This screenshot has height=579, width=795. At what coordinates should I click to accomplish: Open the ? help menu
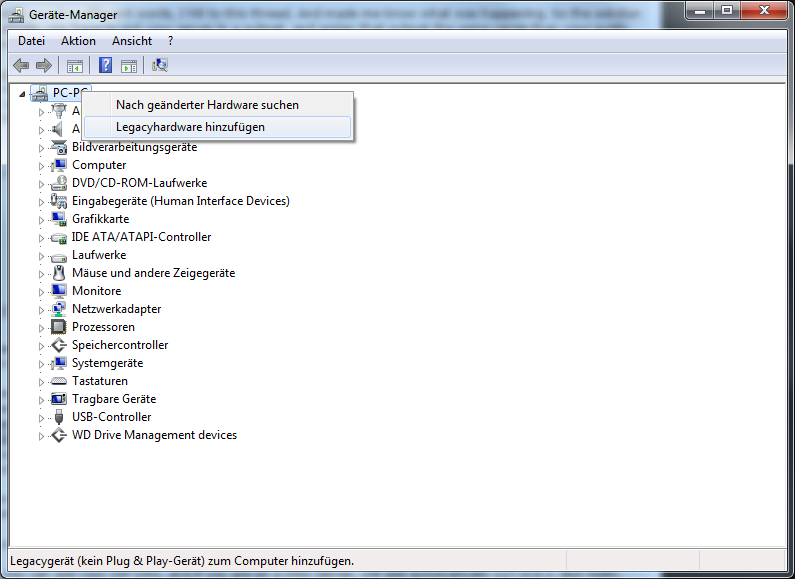click(x=170, y=41)
